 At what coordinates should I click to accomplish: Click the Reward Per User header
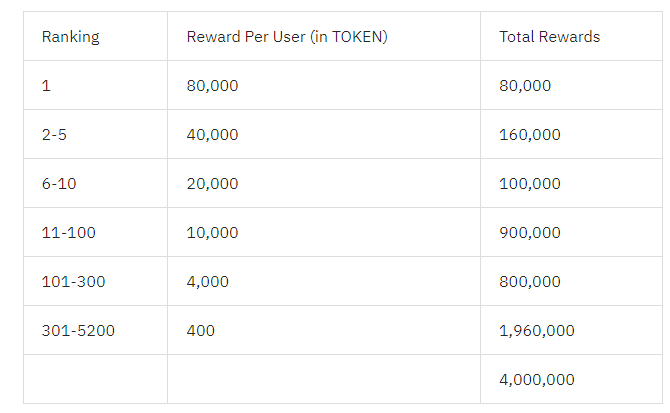[x=287, y=37]
